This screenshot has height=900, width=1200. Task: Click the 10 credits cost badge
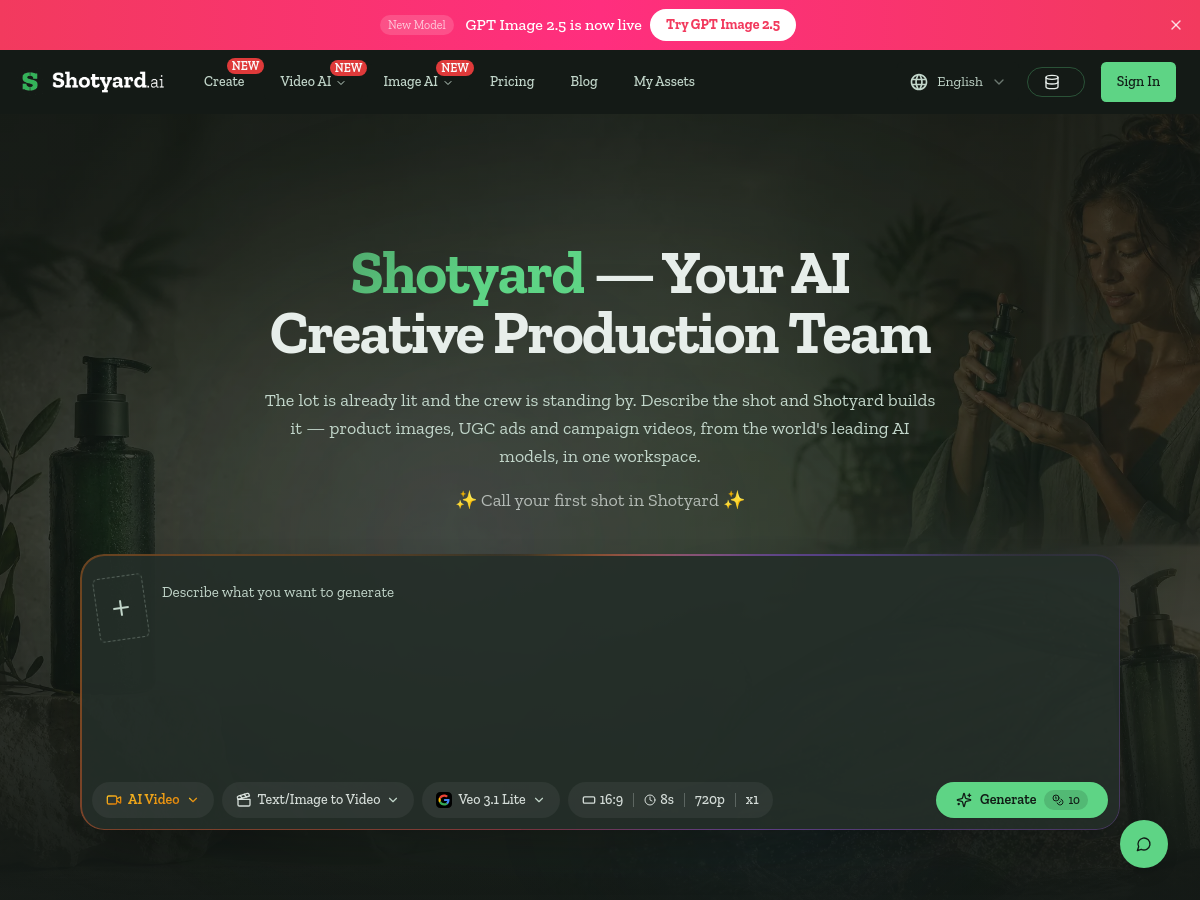1066,800
